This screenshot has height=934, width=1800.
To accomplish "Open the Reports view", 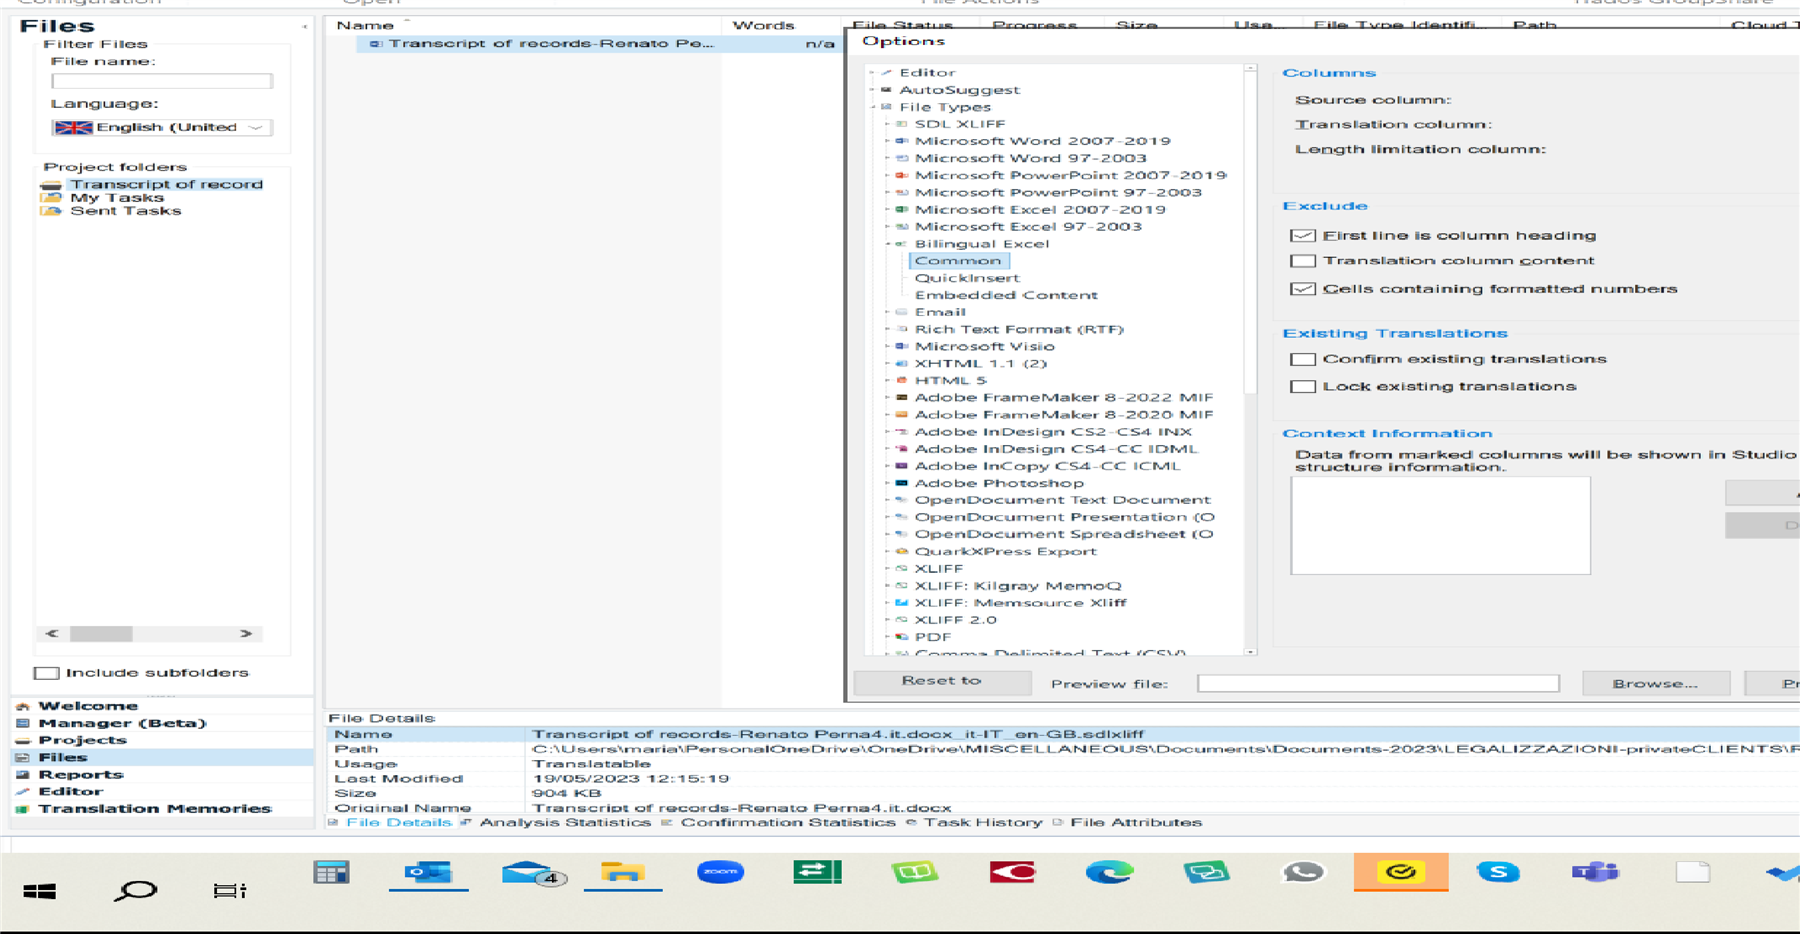I will pyautogui.click(x=80, y=774).
